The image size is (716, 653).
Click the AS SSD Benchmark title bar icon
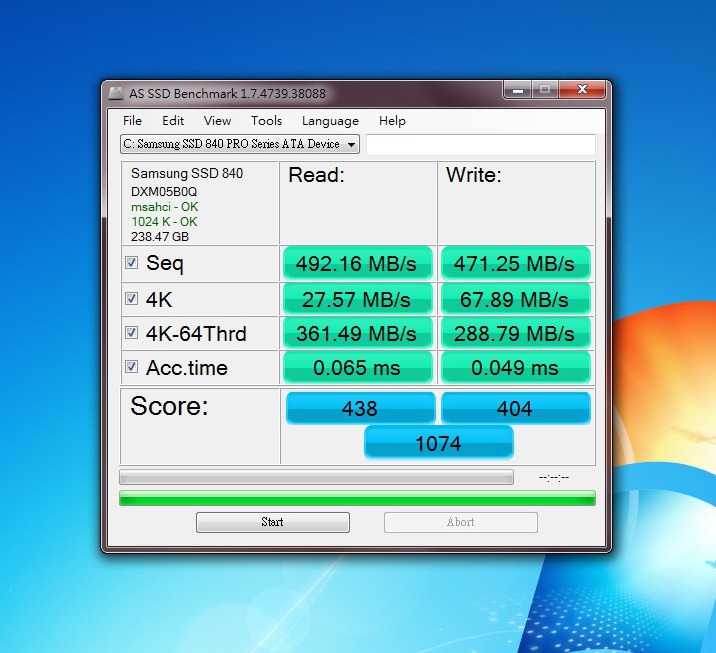click(x=116, y=93)
